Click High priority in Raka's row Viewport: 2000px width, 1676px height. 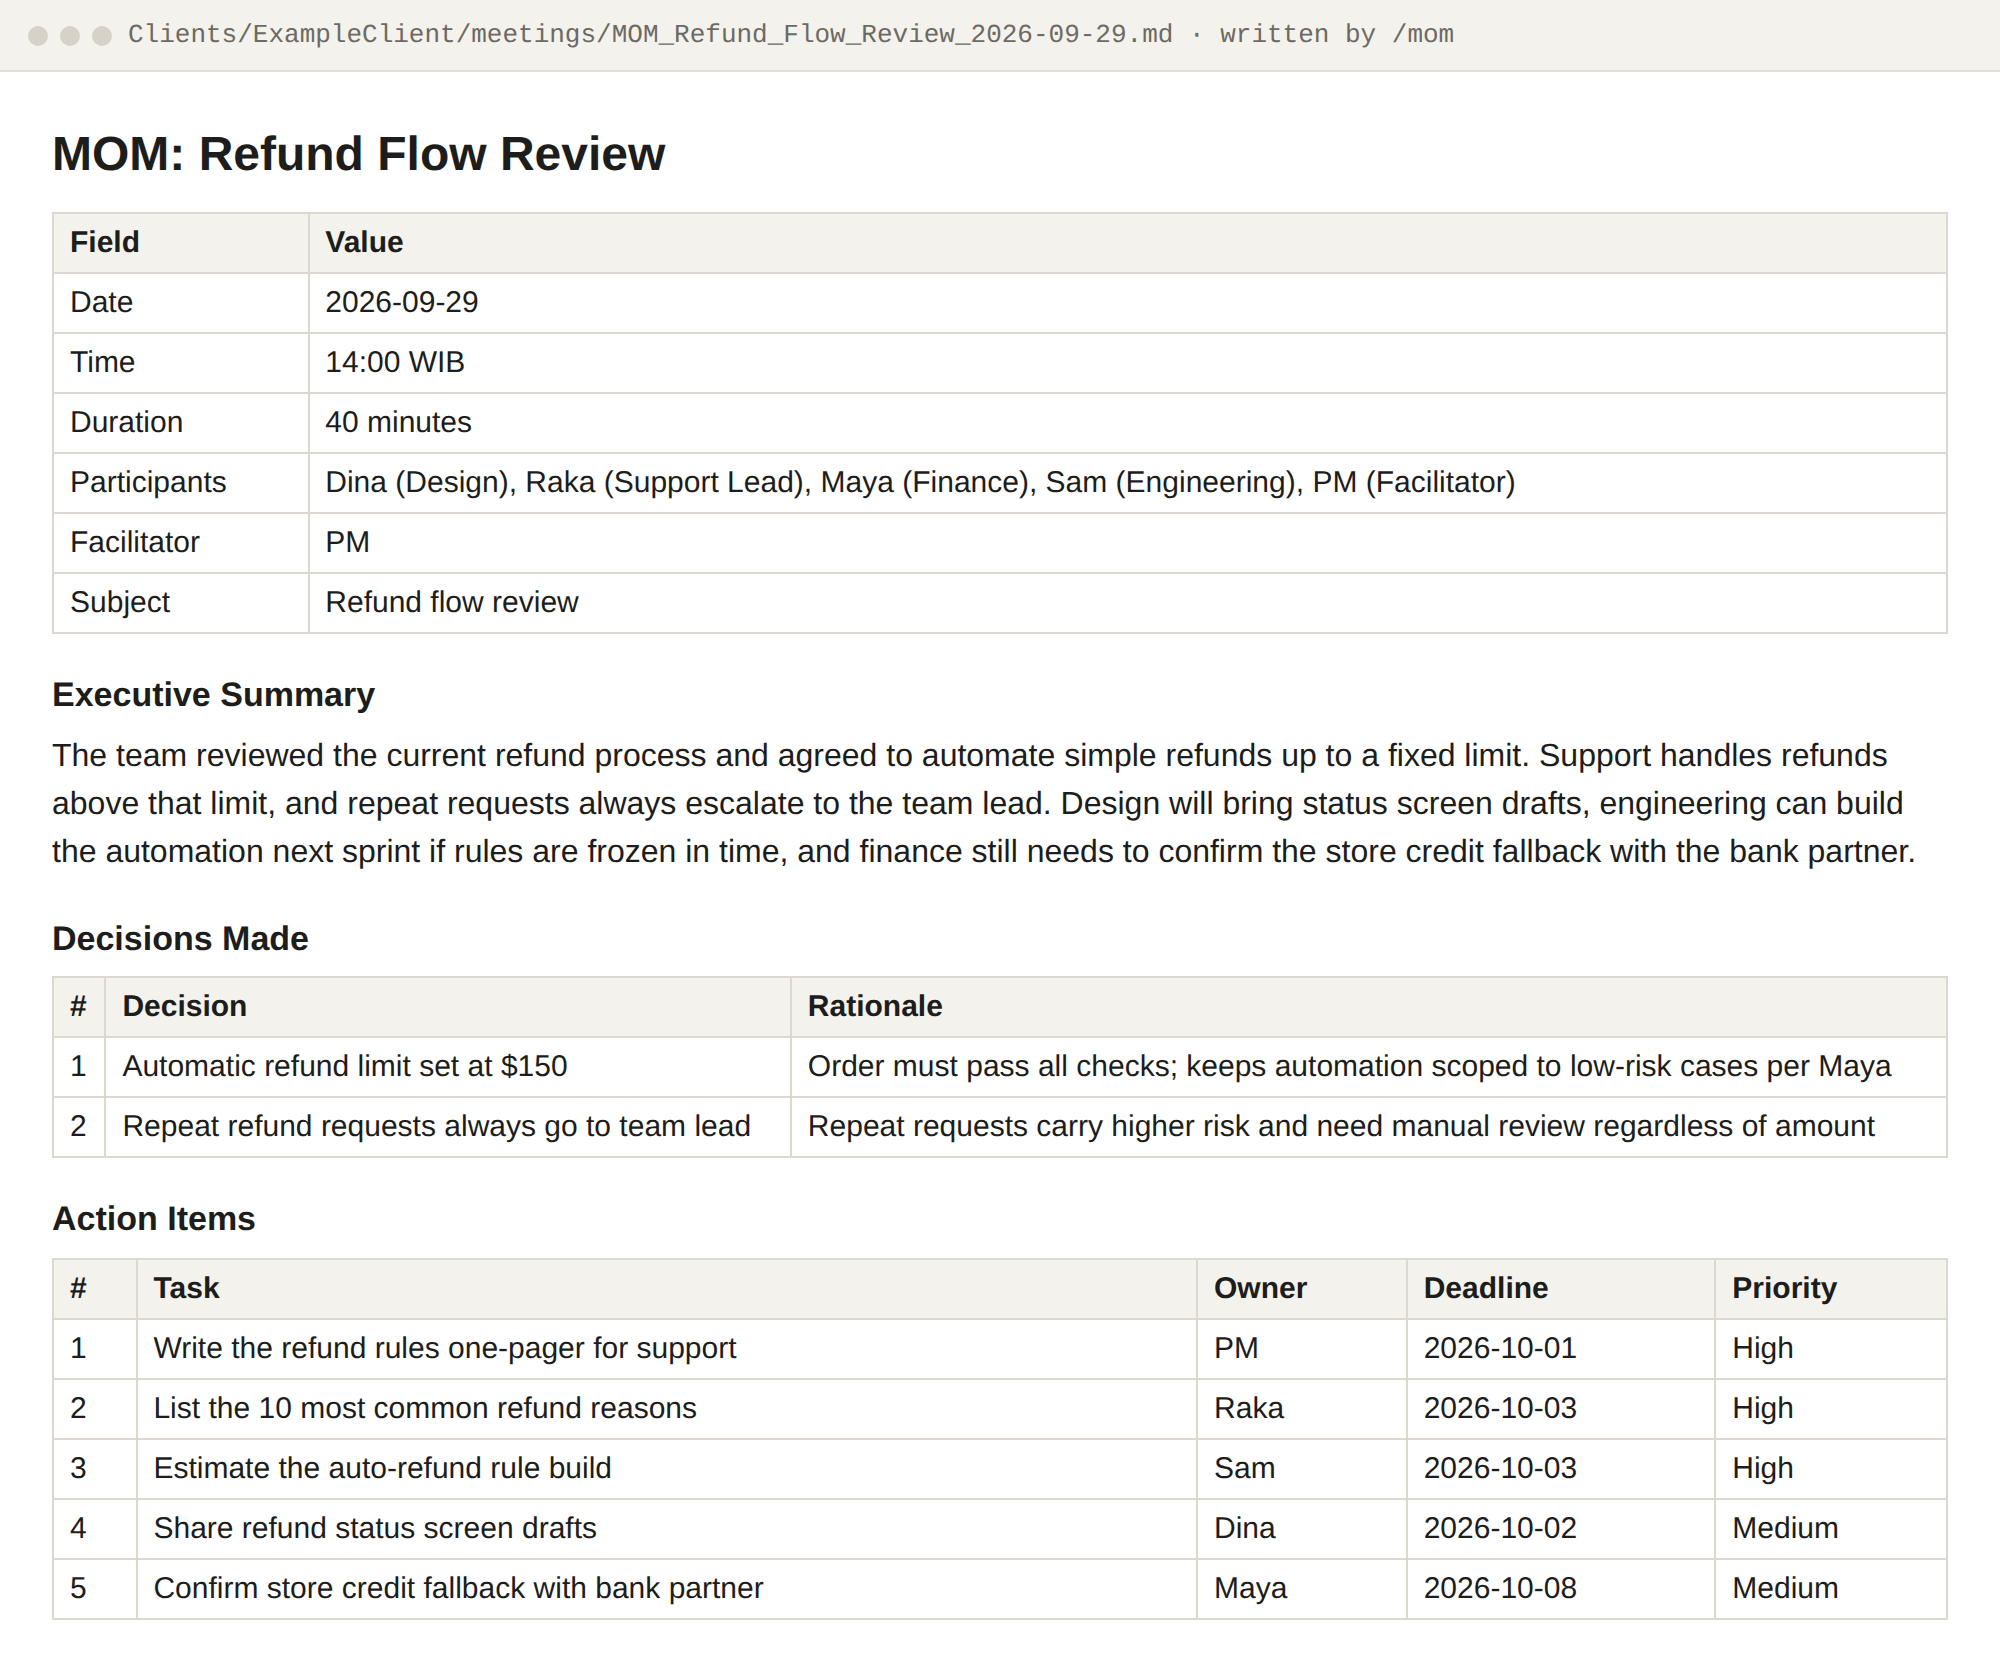(1762, 1408)
